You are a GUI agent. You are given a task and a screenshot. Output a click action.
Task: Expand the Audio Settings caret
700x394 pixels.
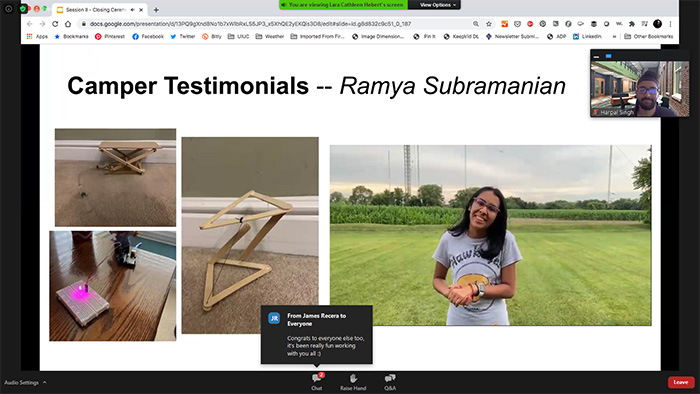tap(45, 382)
